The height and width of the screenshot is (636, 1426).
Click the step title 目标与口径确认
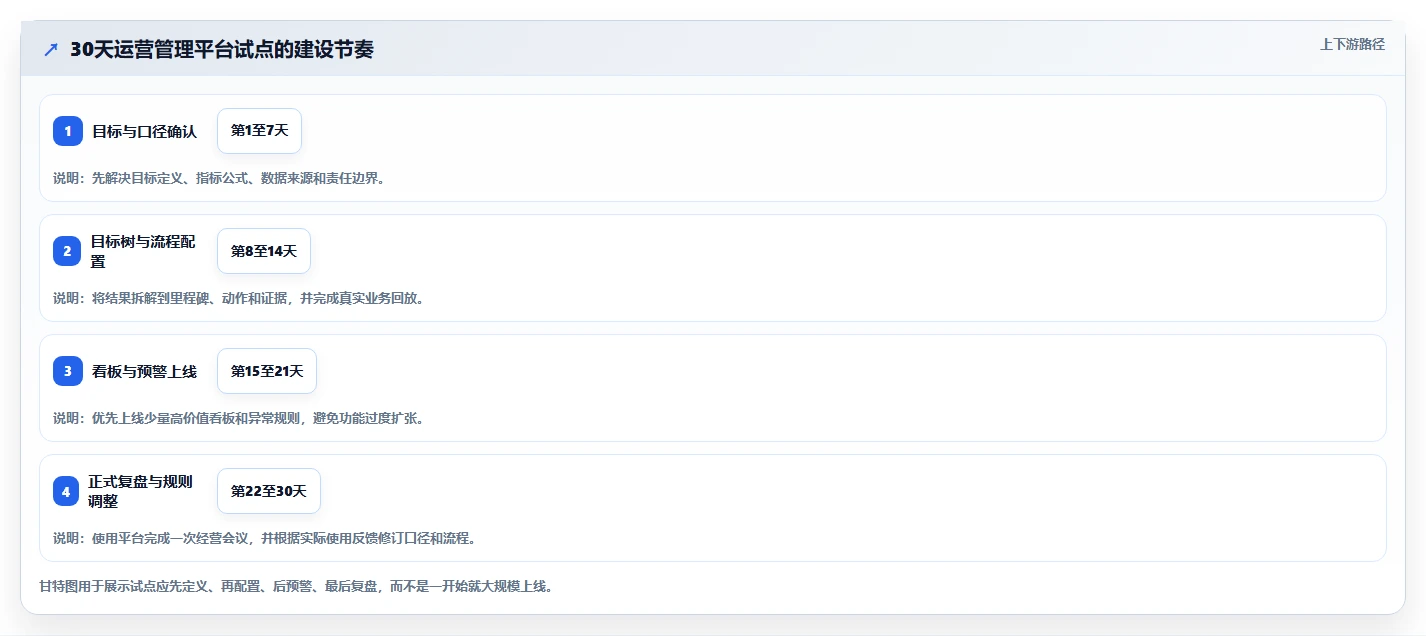(x=145, y=131)
